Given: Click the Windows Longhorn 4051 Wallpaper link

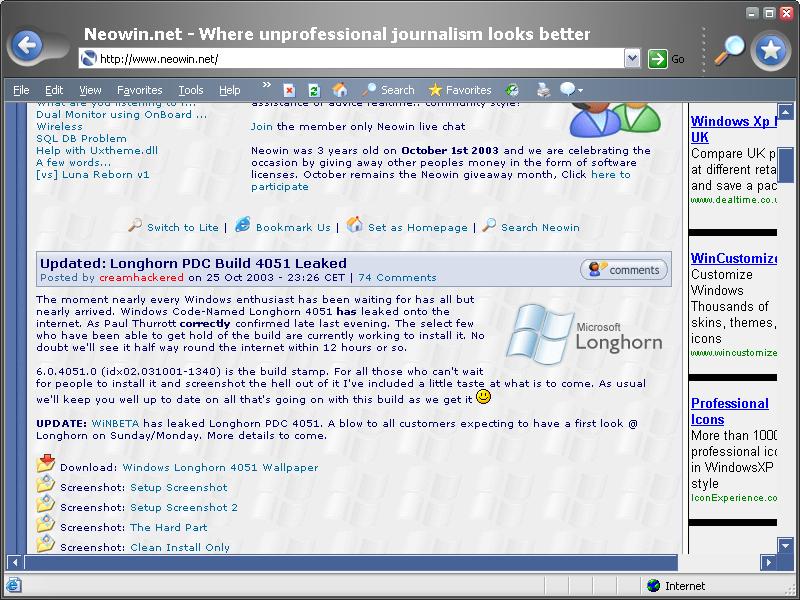Looking at the screenshot, I should (x=220, y=467).
